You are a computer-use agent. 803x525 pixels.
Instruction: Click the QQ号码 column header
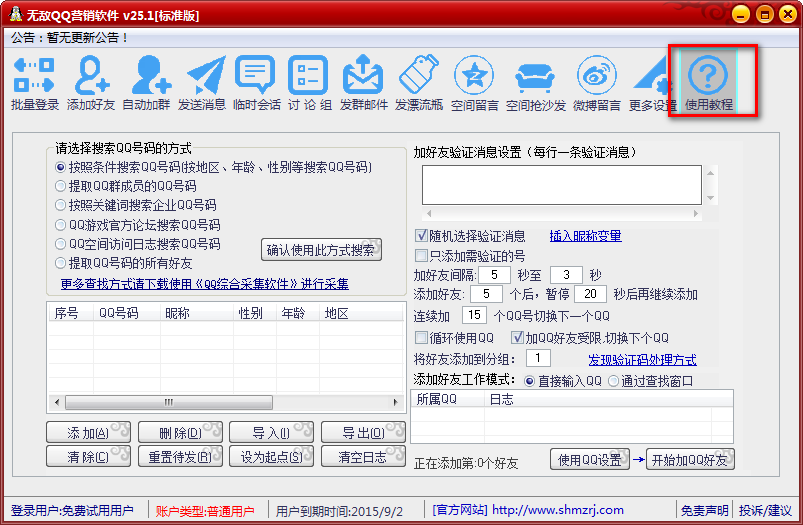pyautogui.click(x=126, y=313)
